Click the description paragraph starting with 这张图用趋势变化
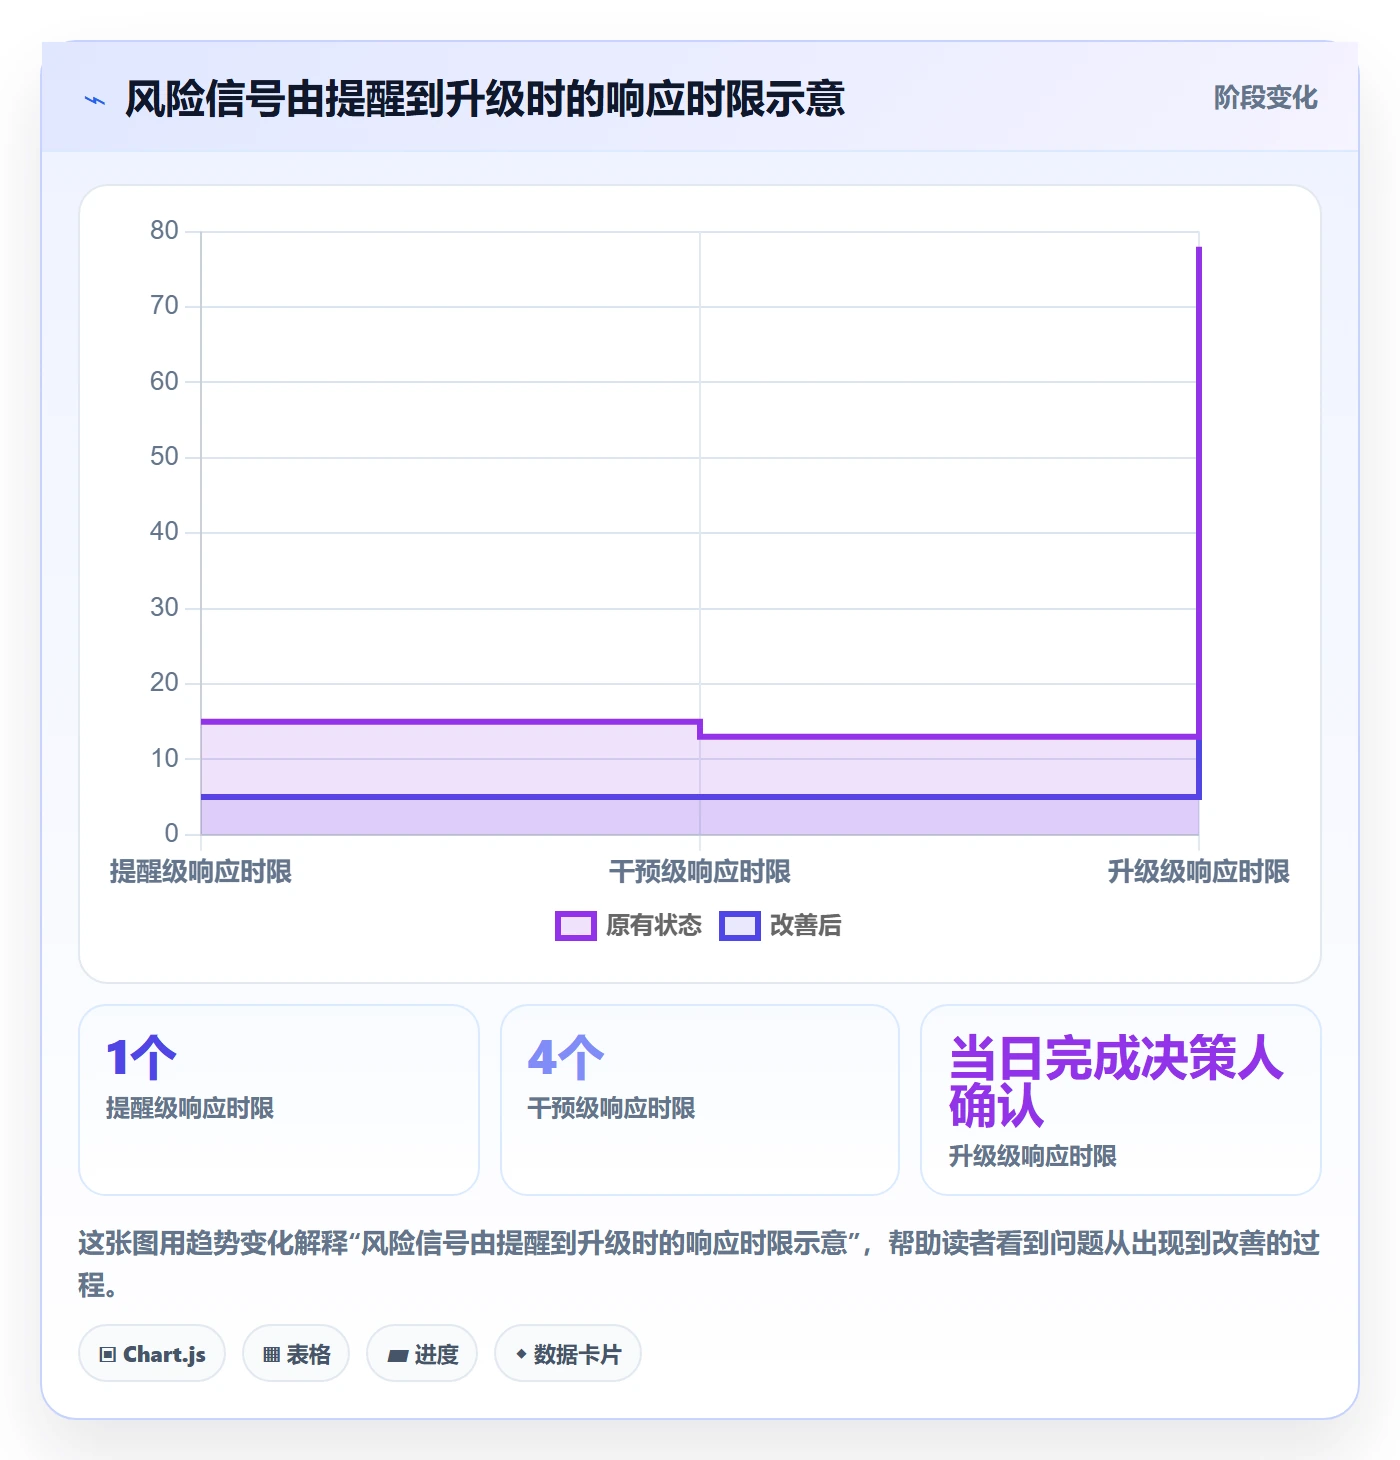The image size is (1400, 1460). tap(699, 1264)
